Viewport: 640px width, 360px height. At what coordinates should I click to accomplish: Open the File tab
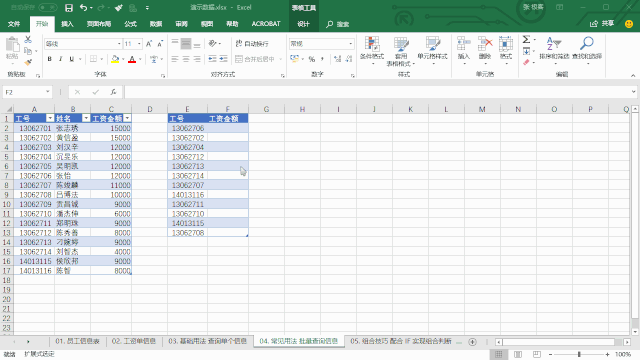(14, 24)
